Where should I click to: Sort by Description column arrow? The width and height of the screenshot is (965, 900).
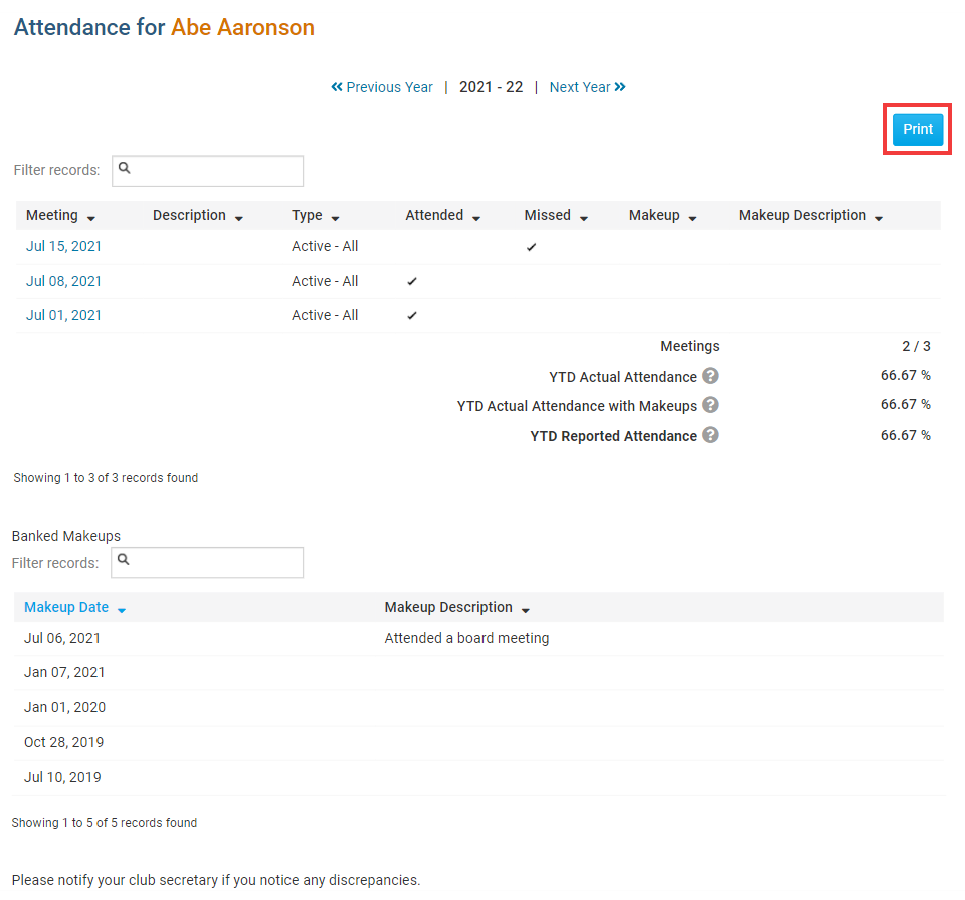tap(238, 218)
